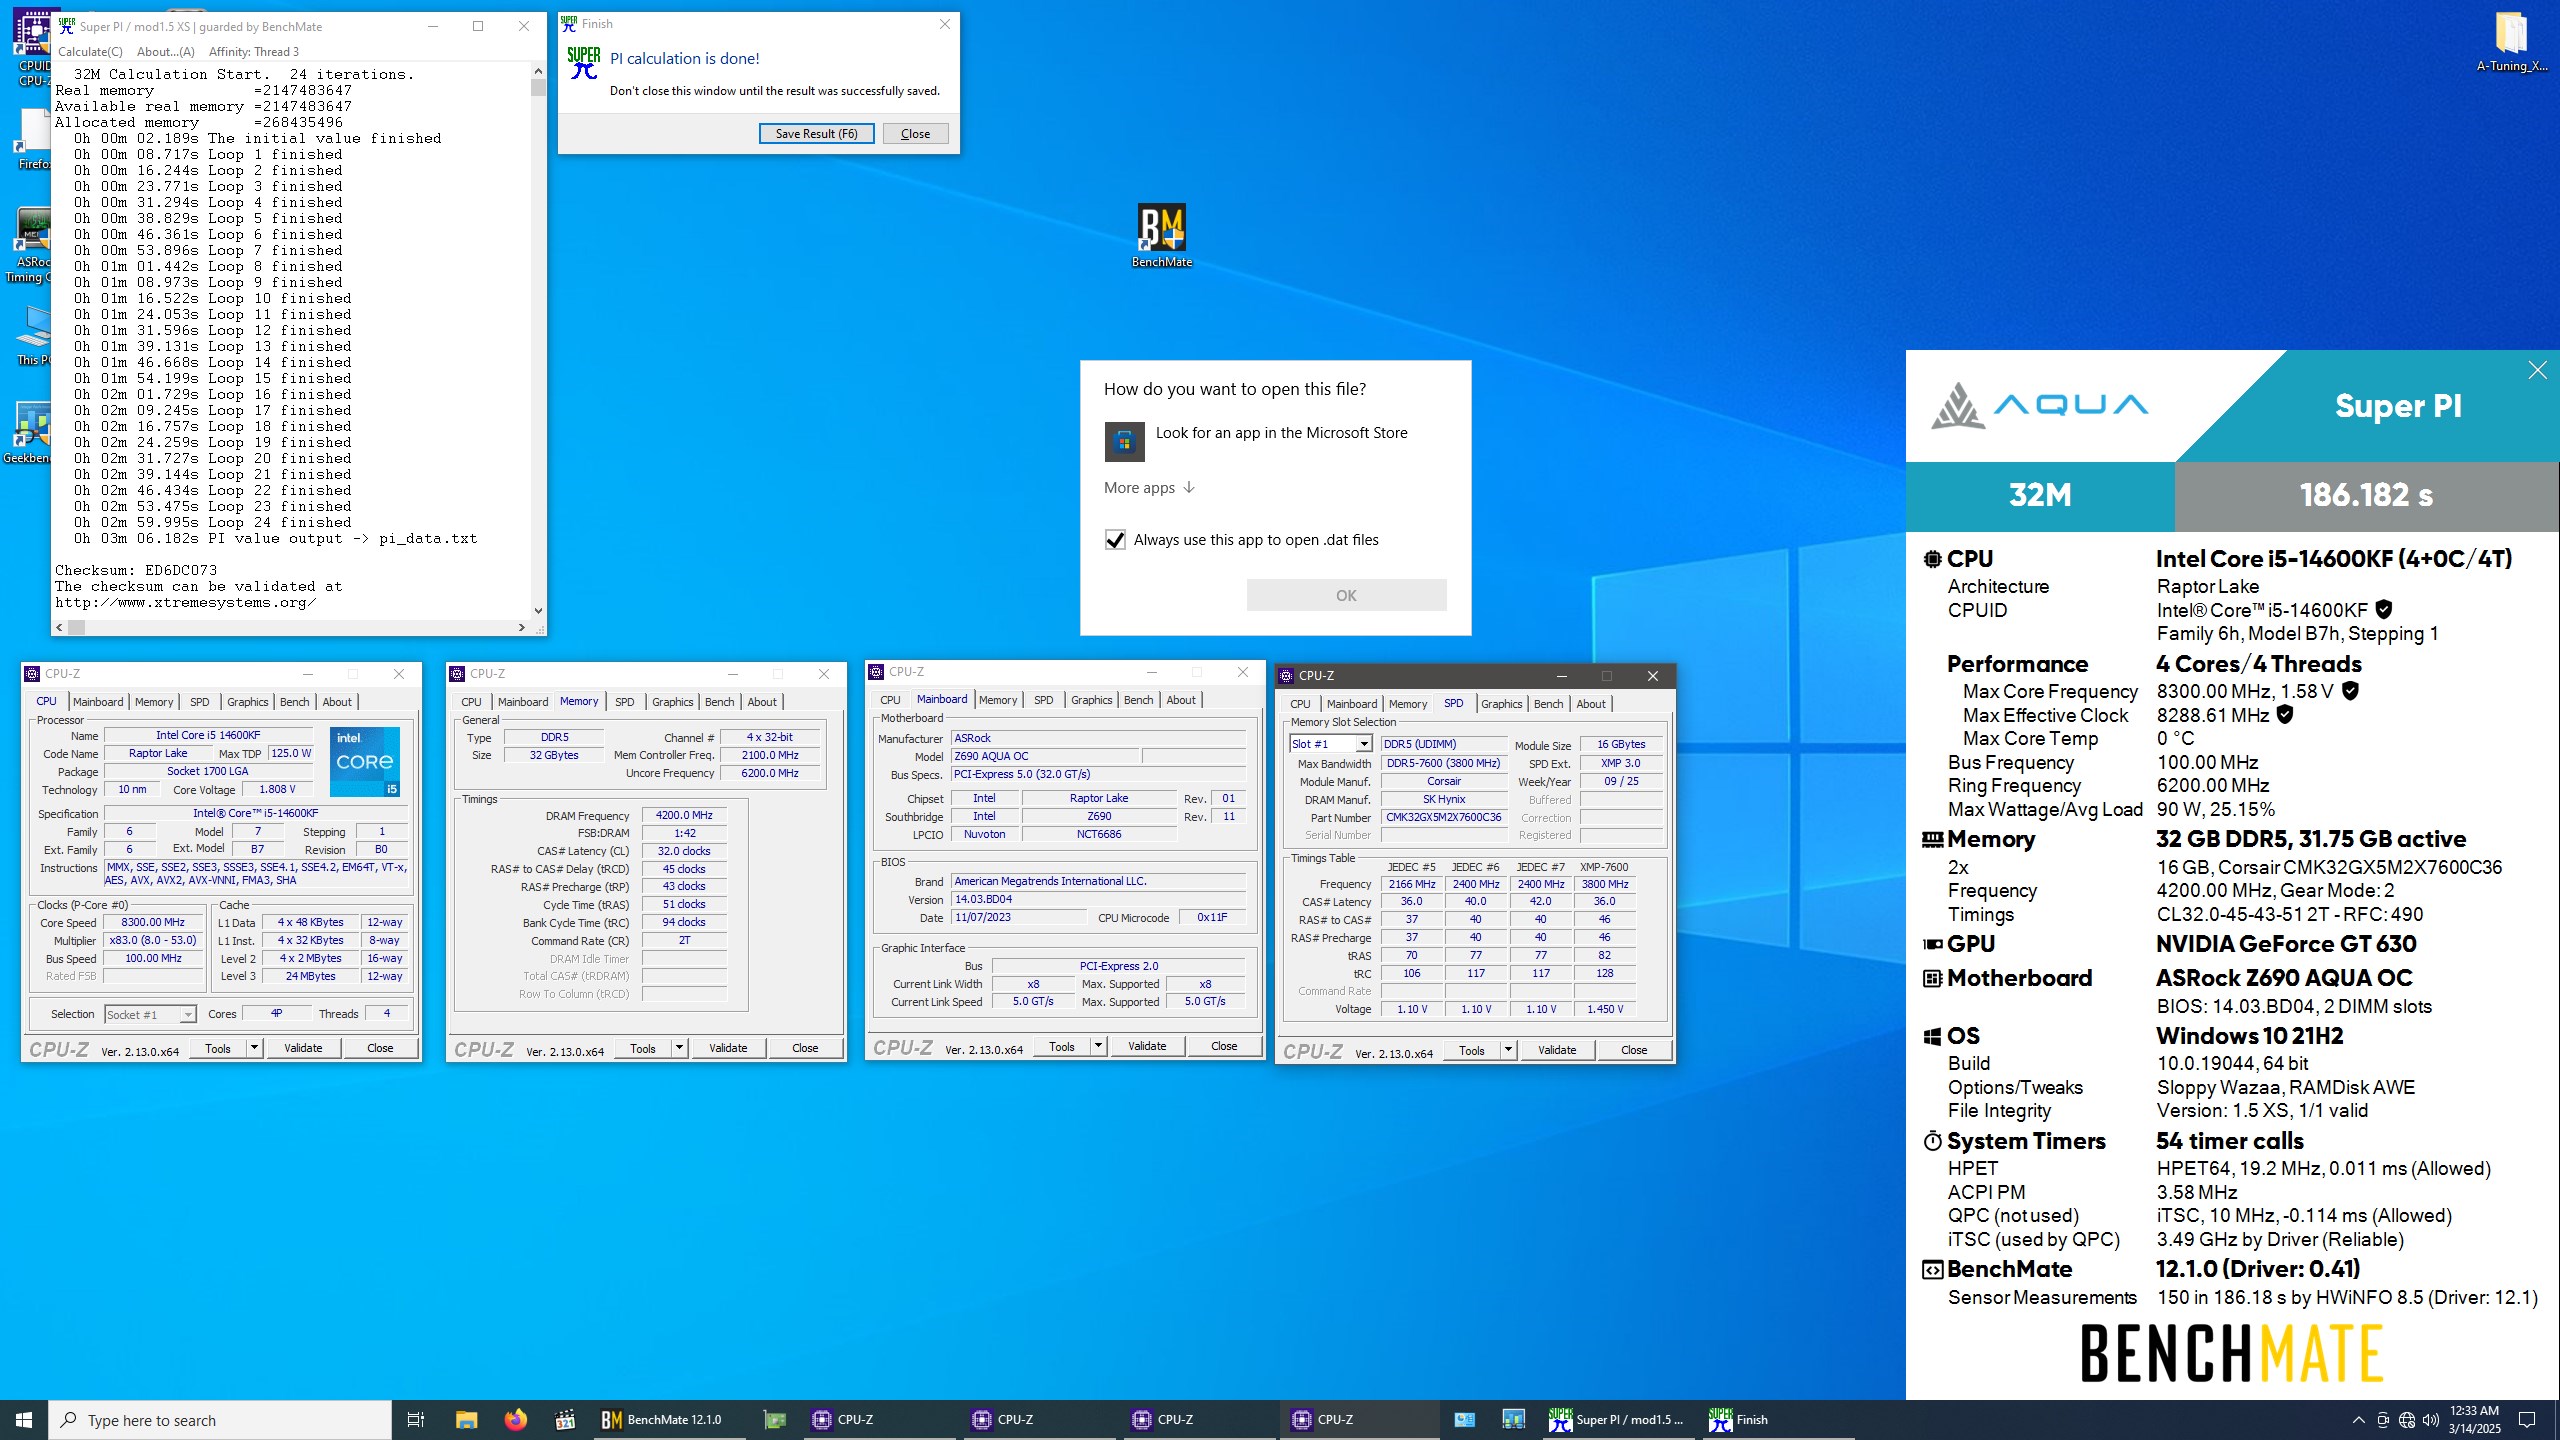Click Tools button in CPU-Z Memory window

[x=643, y=1048]
